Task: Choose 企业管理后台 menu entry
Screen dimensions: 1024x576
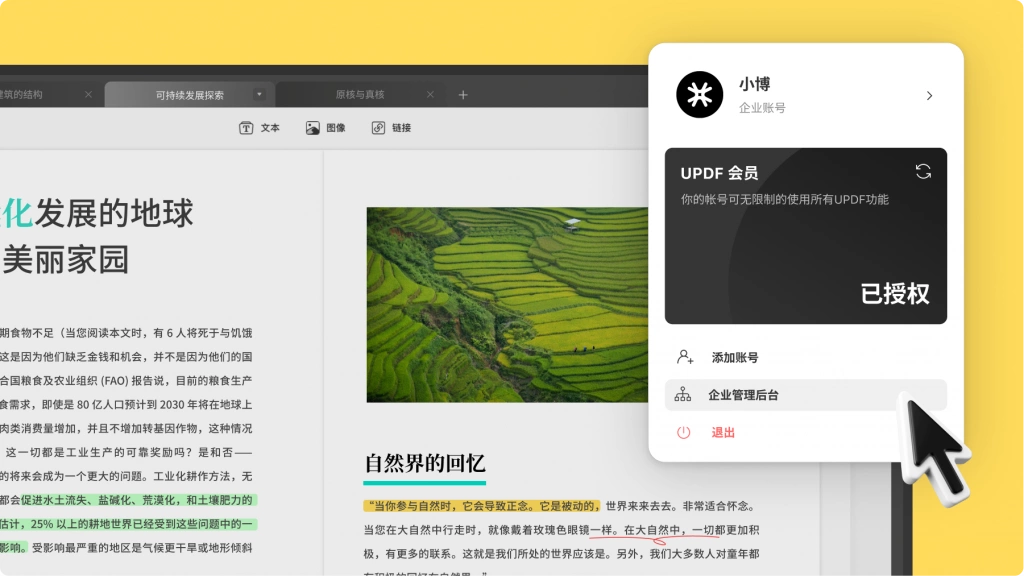Action: click(805, 395)
